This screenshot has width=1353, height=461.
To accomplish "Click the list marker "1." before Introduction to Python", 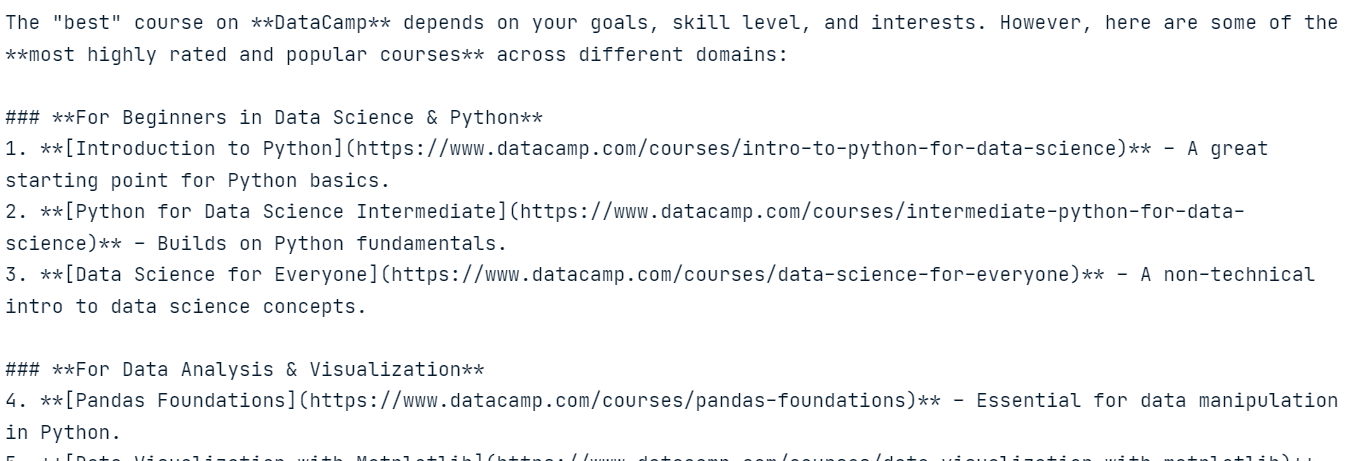I will (17, 149).
